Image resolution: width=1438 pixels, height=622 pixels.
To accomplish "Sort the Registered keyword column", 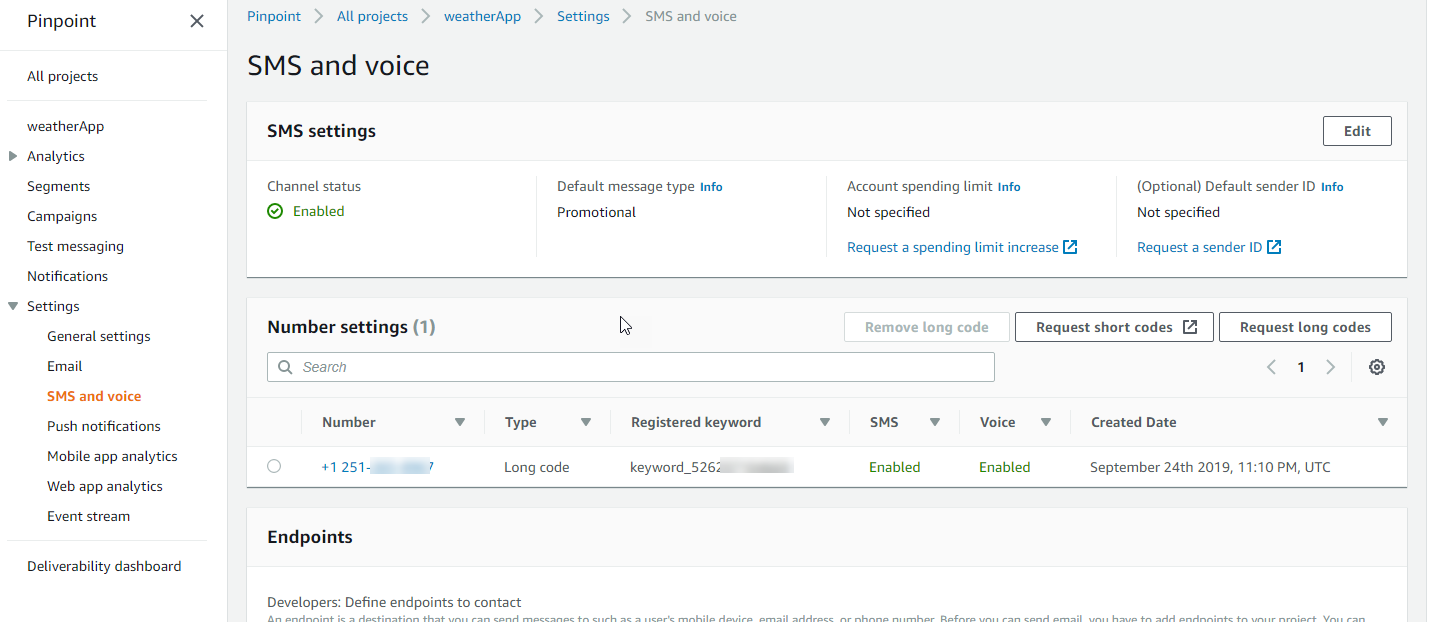I will point(825,422).
